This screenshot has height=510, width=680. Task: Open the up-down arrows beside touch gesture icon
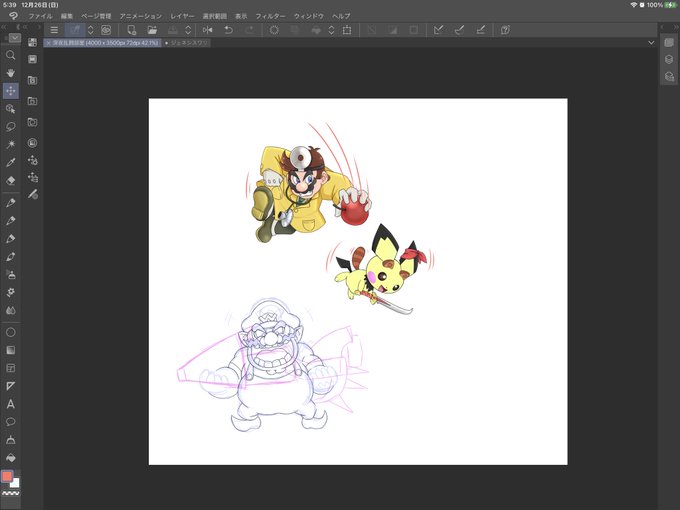click(x=91, y=30)
